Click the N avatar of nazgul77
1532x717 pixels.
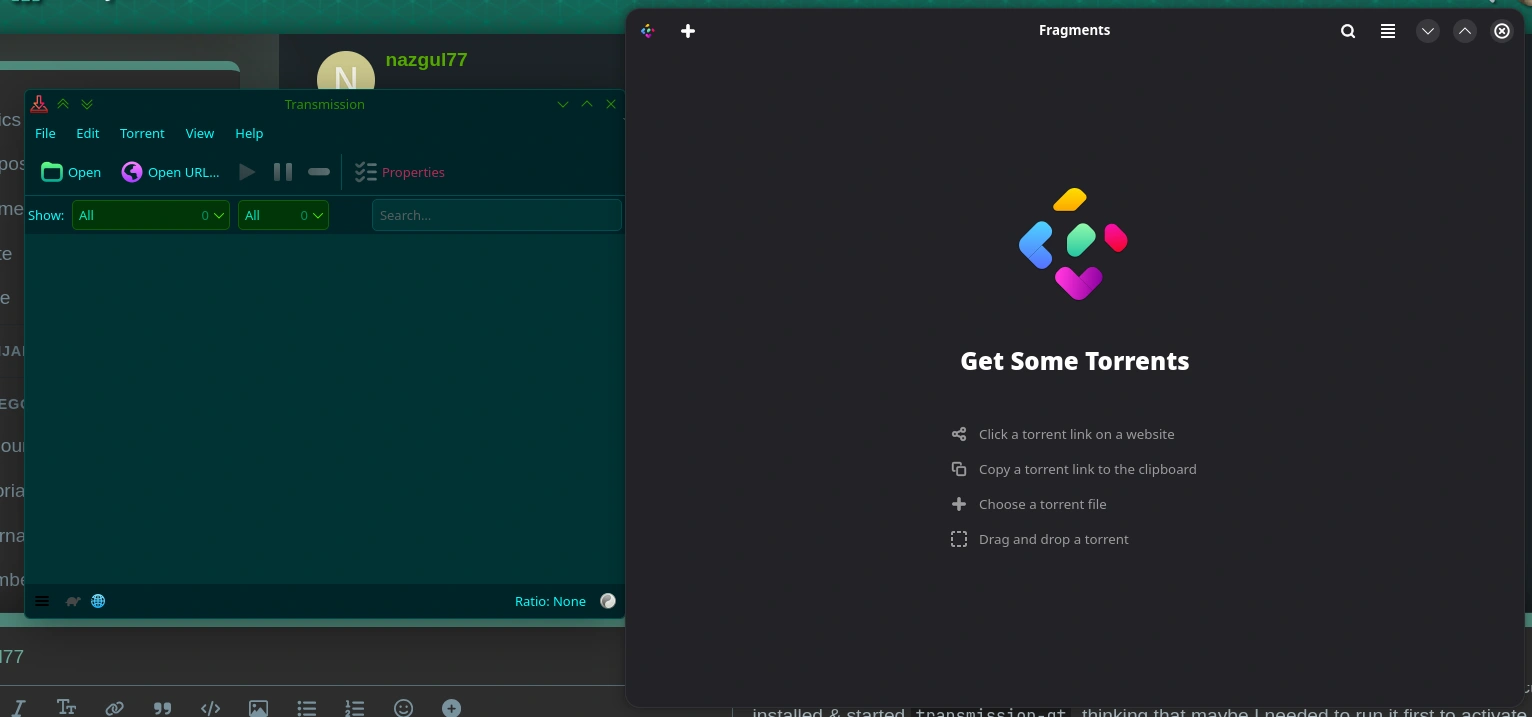click(346, 72)
